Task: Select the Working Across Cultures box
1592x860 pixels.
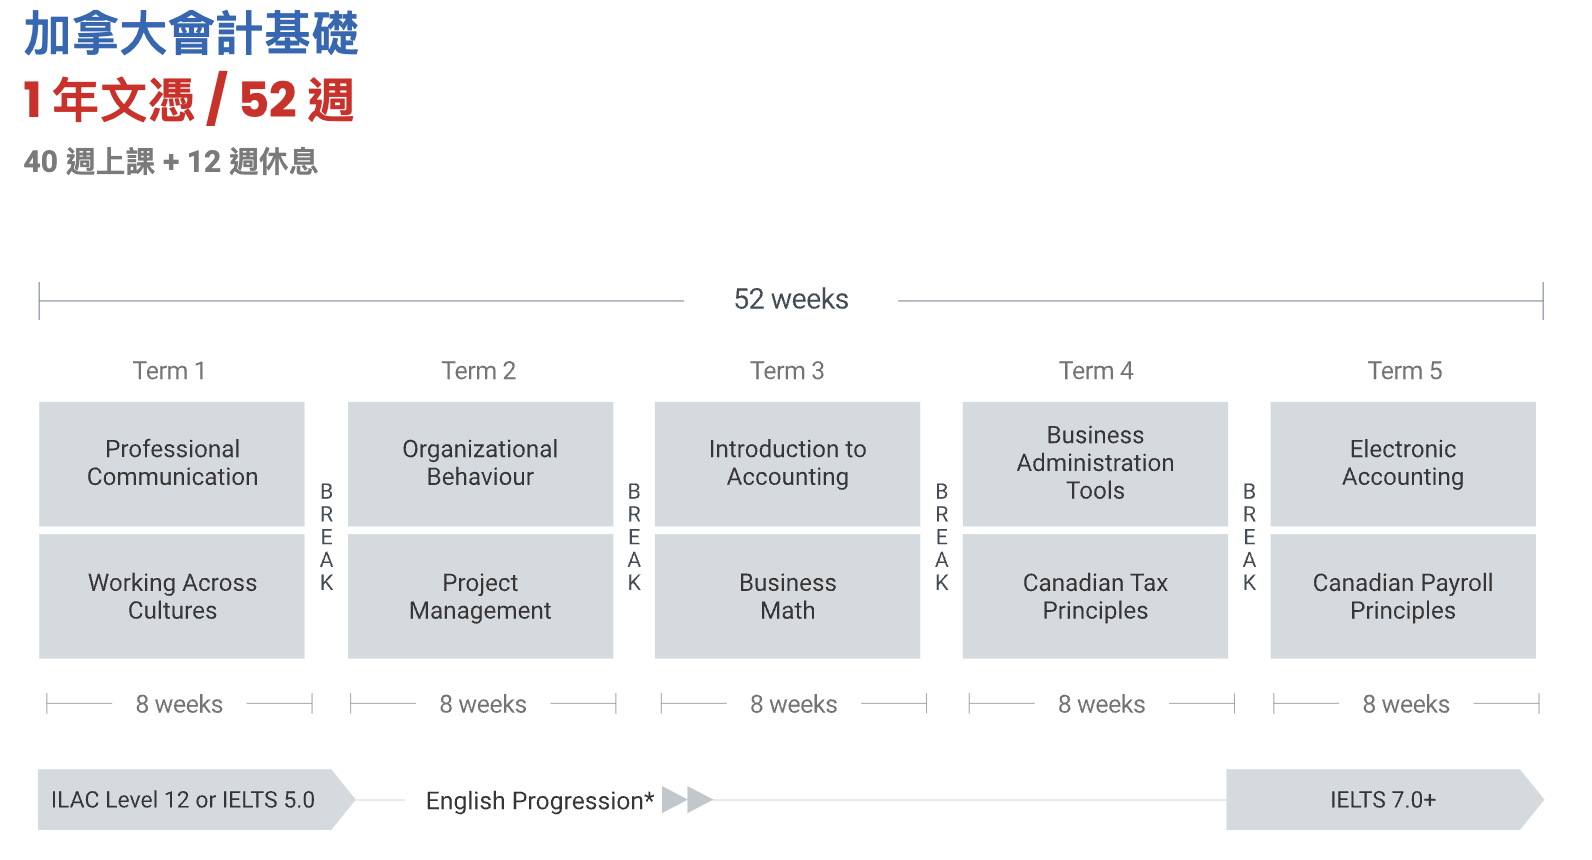Action: [x=172, y=596]
